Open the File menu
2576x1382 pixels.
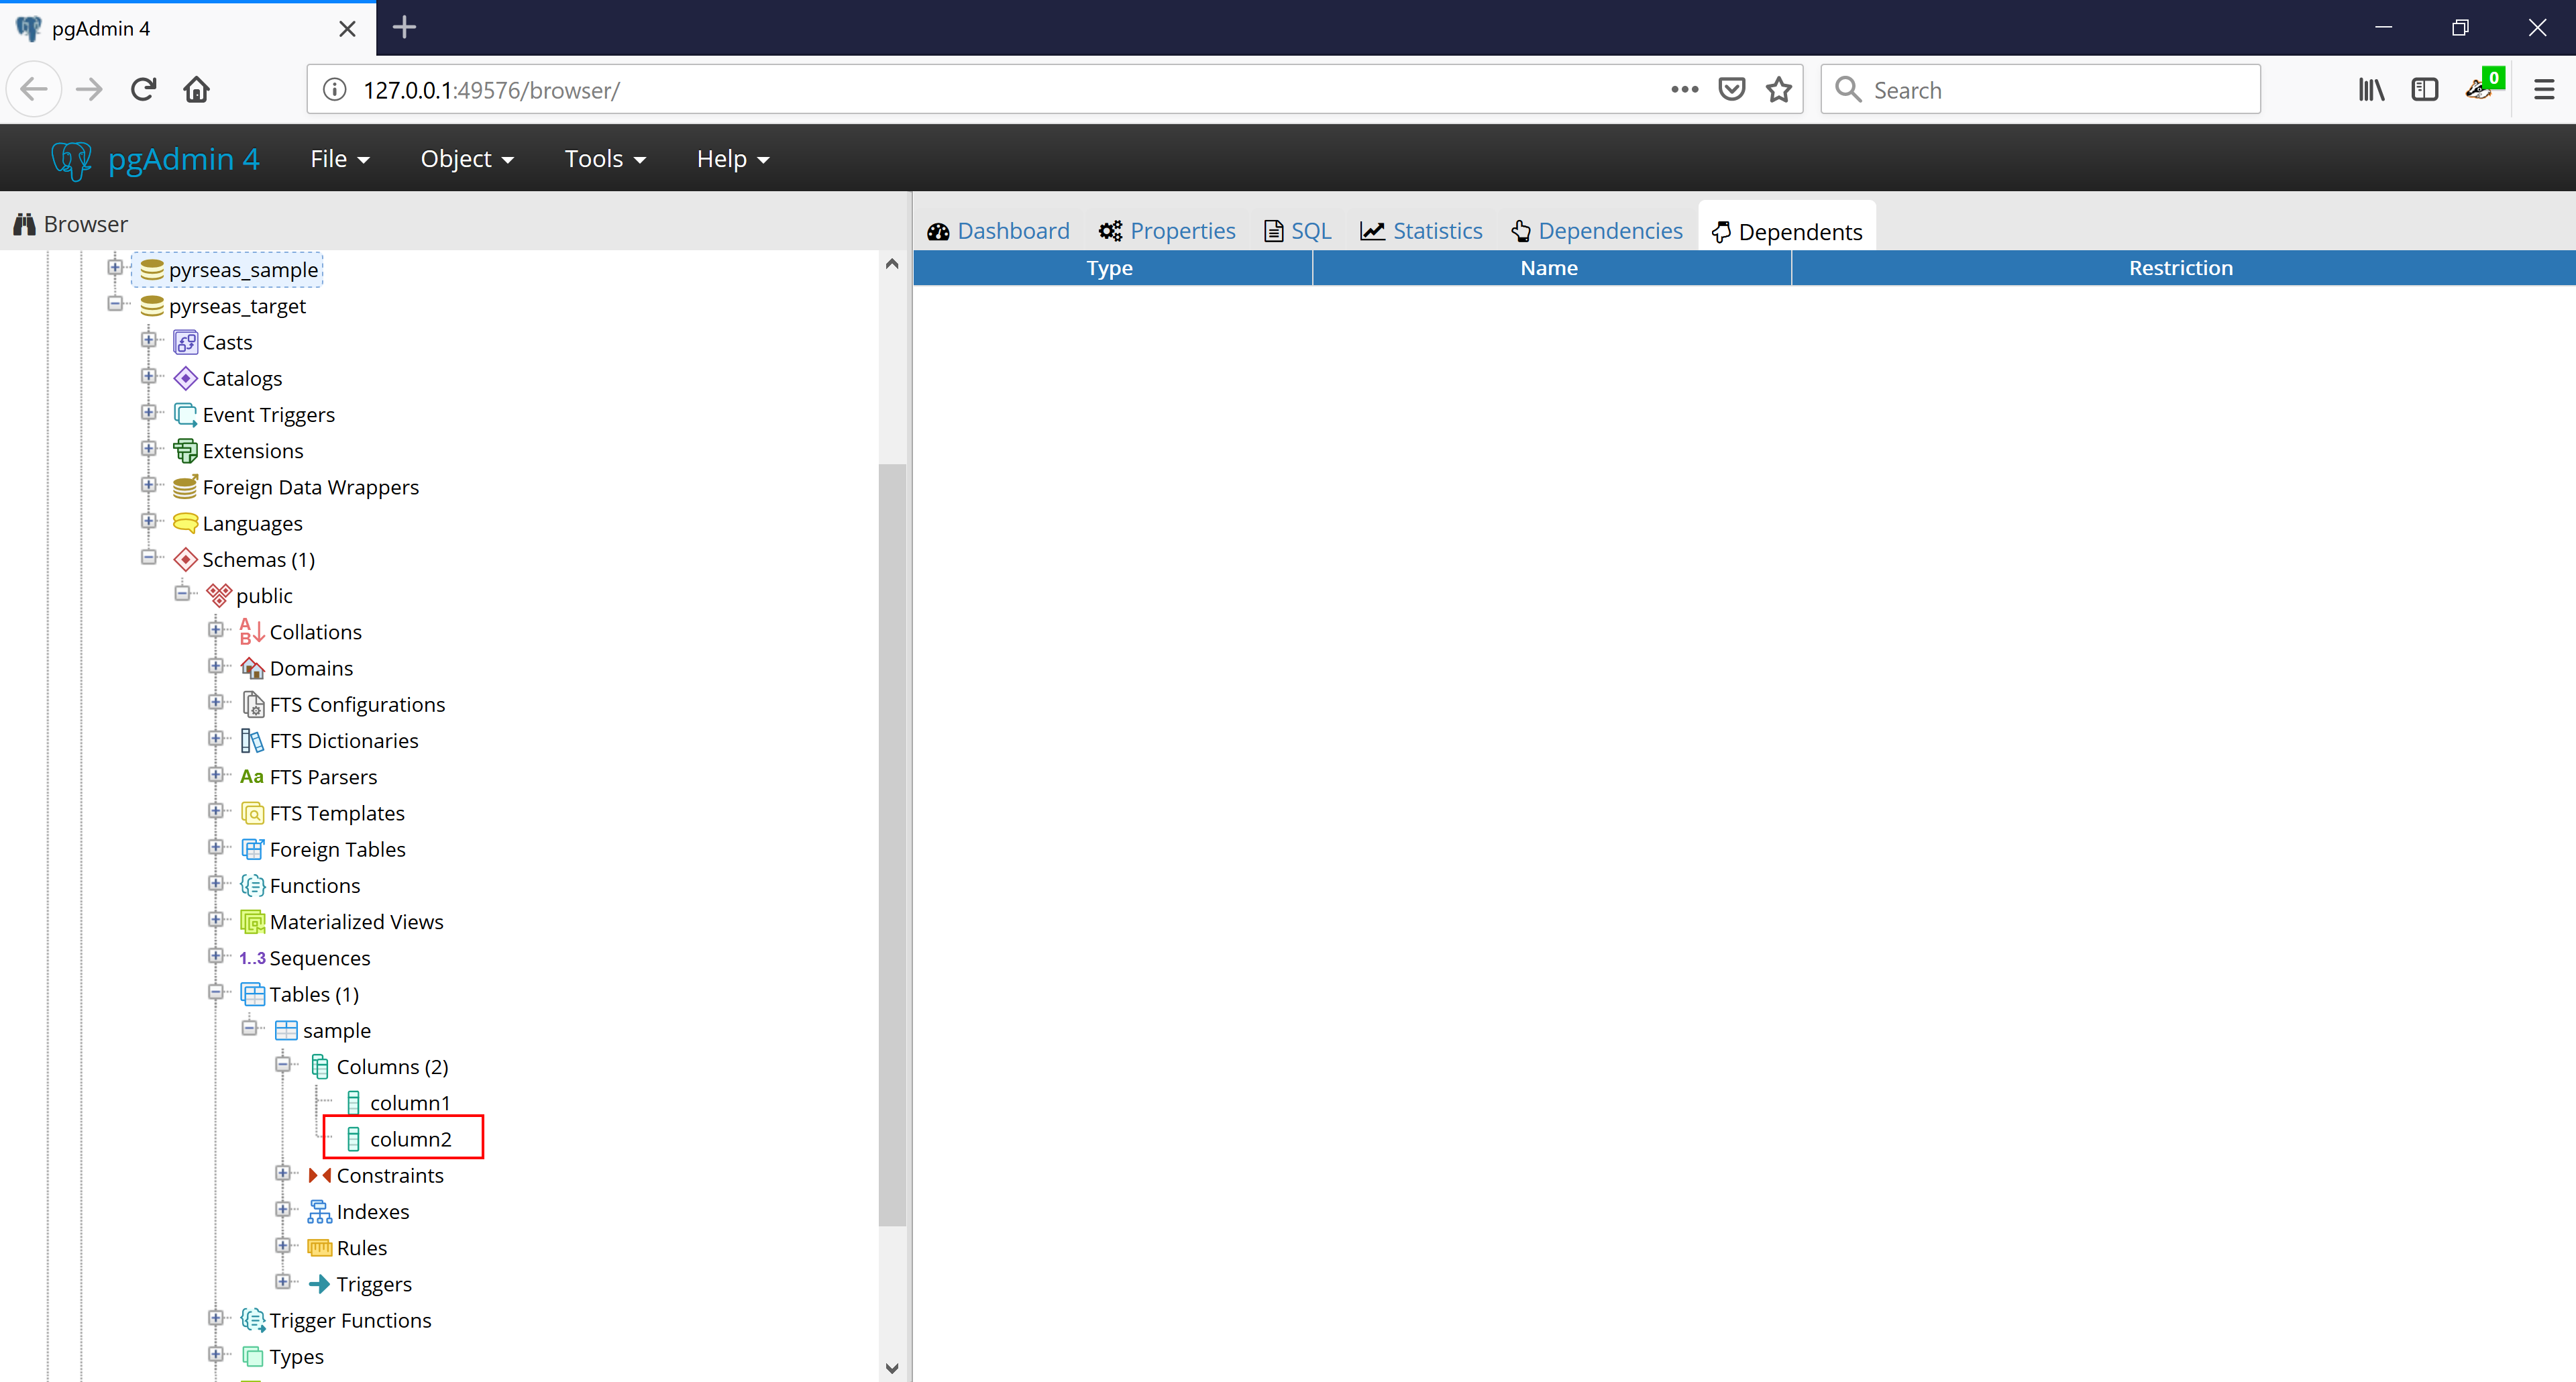click(x=340, y=159)
